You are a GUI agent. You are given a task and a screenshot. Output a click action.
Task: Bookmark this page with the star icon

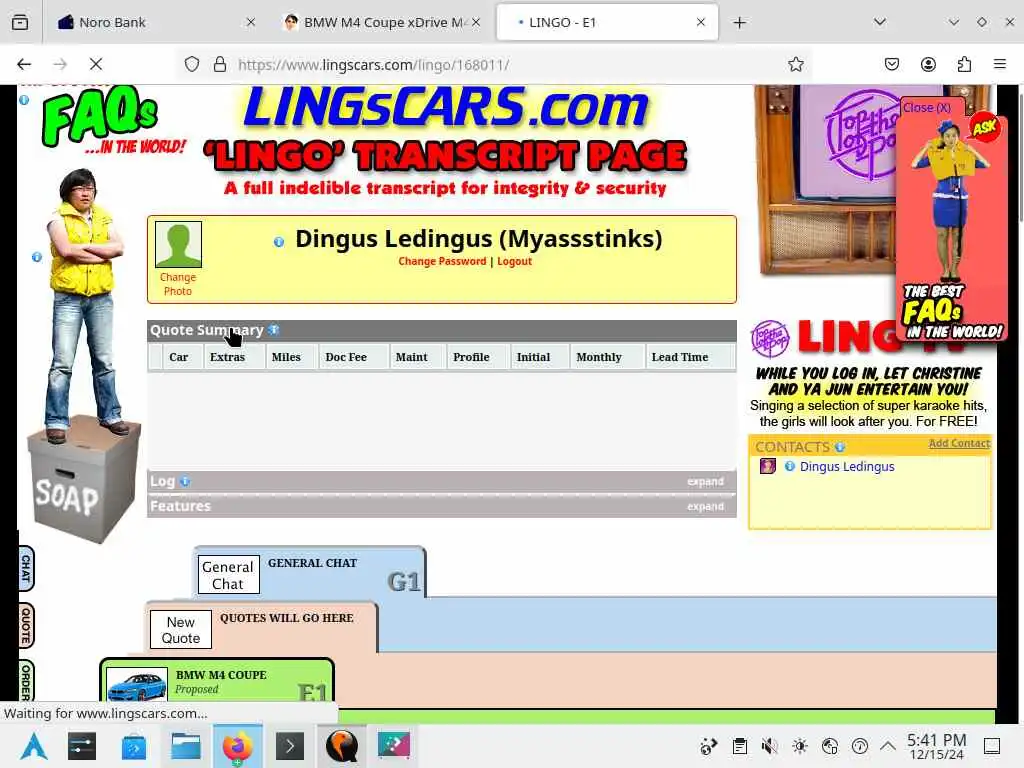pos(795,64)
